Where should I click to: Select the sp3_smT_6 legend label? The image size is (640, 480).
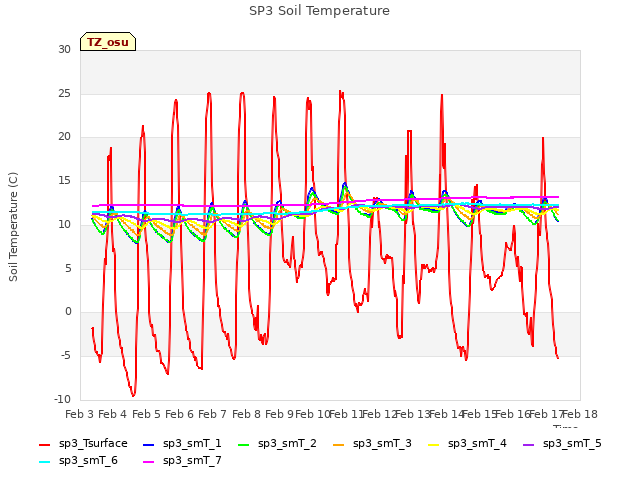point(88,460)
